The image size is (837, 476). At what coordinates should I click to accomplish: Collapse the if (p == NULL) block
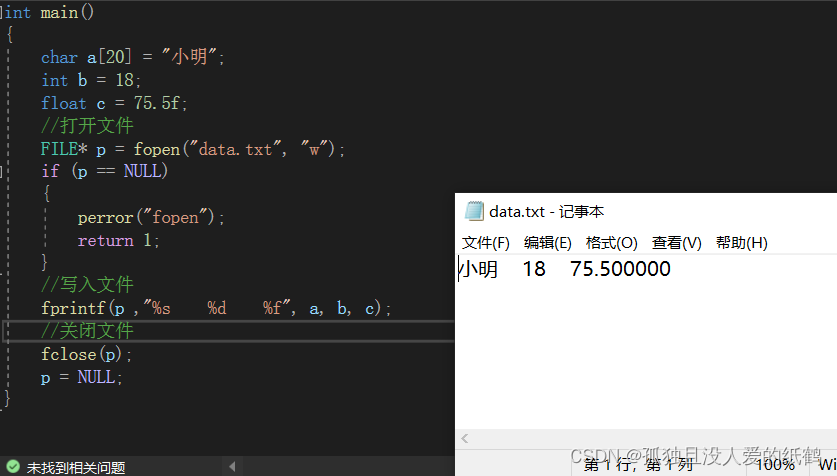2,171
